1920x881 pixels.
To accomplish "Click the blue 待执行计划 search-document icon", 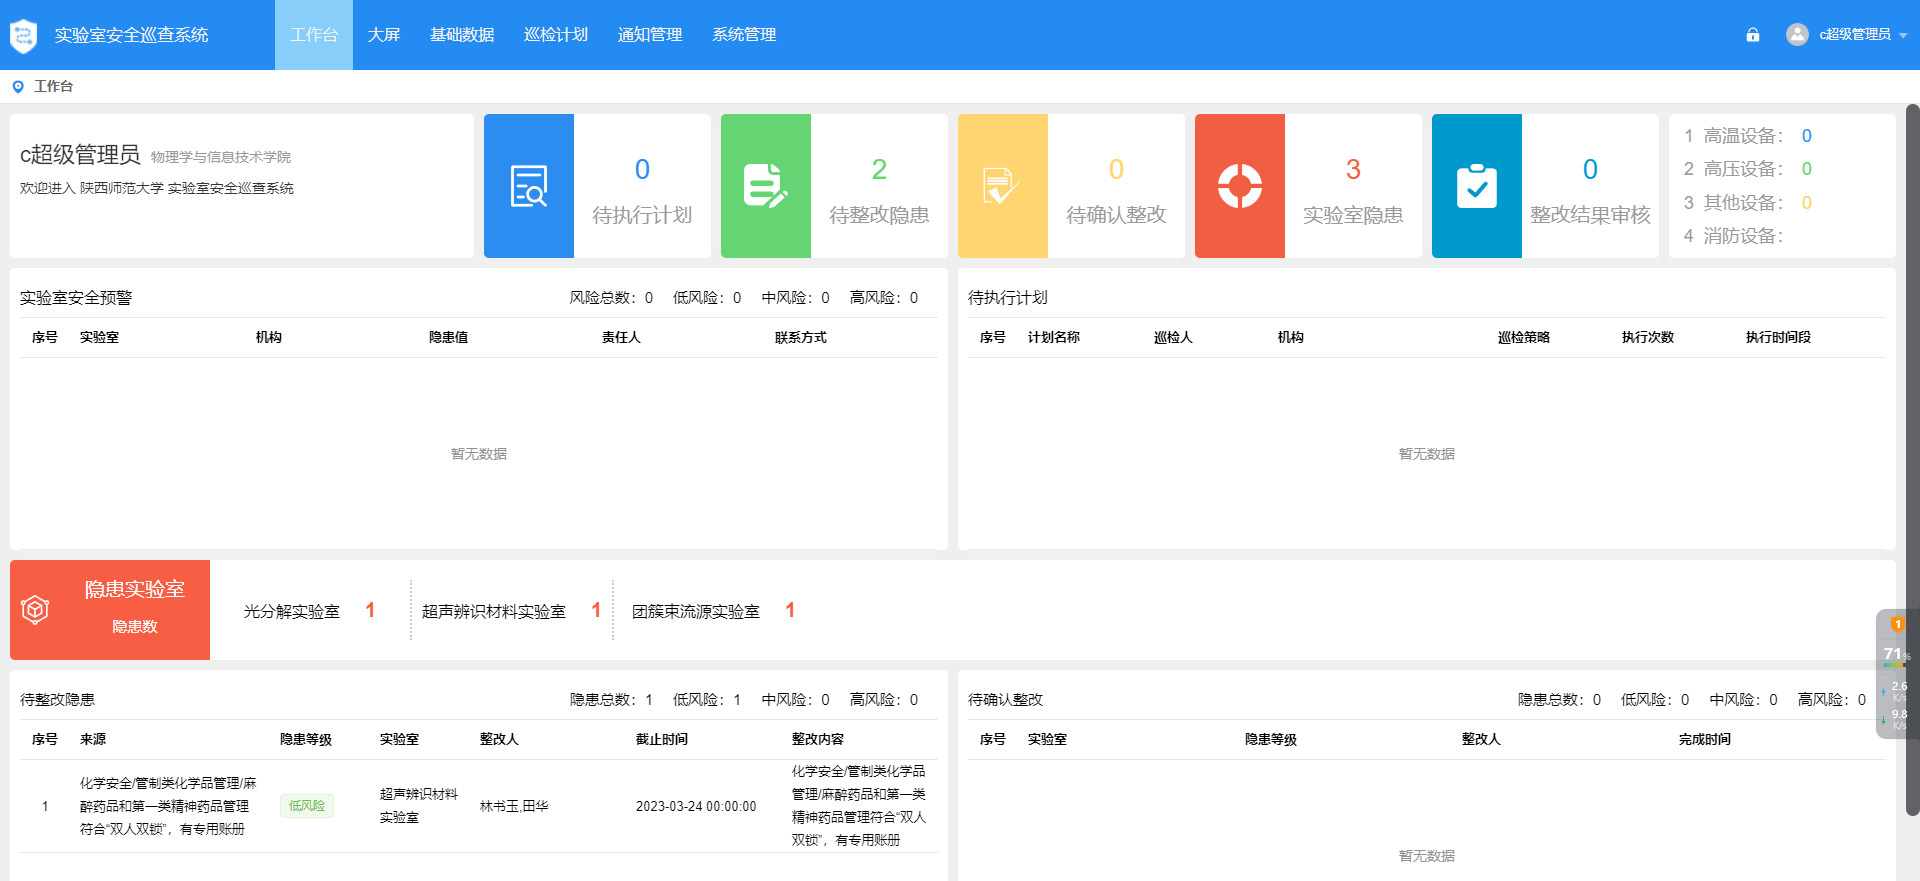I will pyautogui.click(x=529, y=186).
